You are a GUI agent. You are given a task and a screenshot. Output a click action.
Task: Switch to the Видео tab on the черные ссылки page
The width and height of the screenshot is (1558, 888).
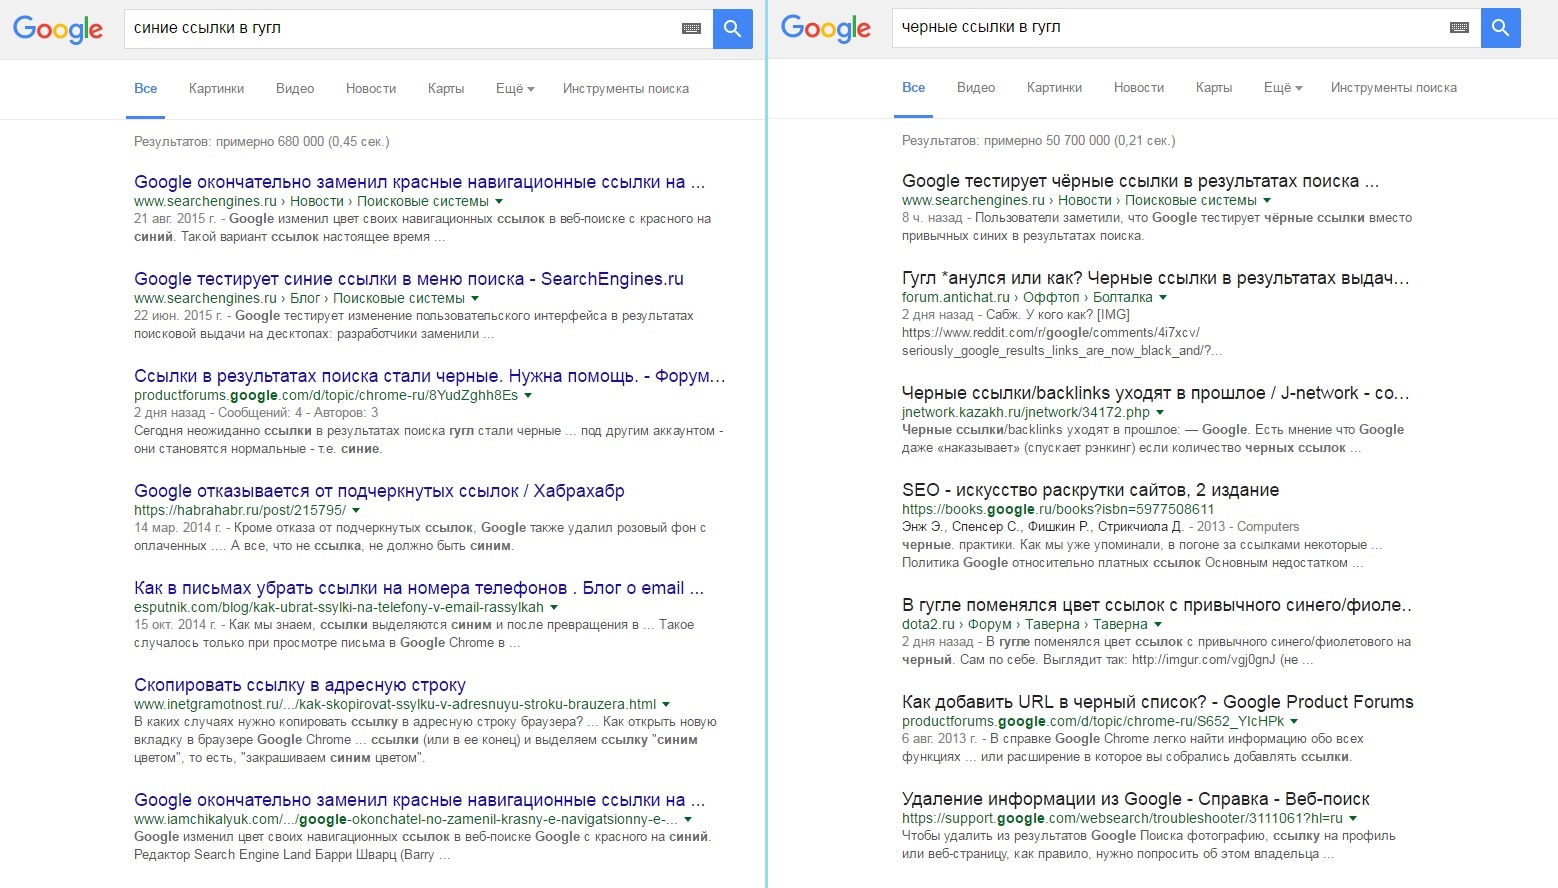point(976,88)
